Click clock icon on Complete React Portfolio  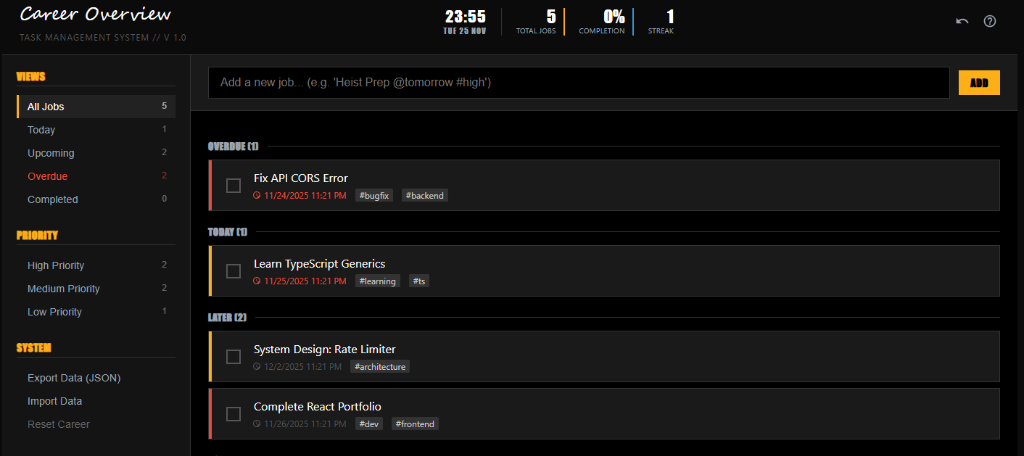(x=257, y=424)
